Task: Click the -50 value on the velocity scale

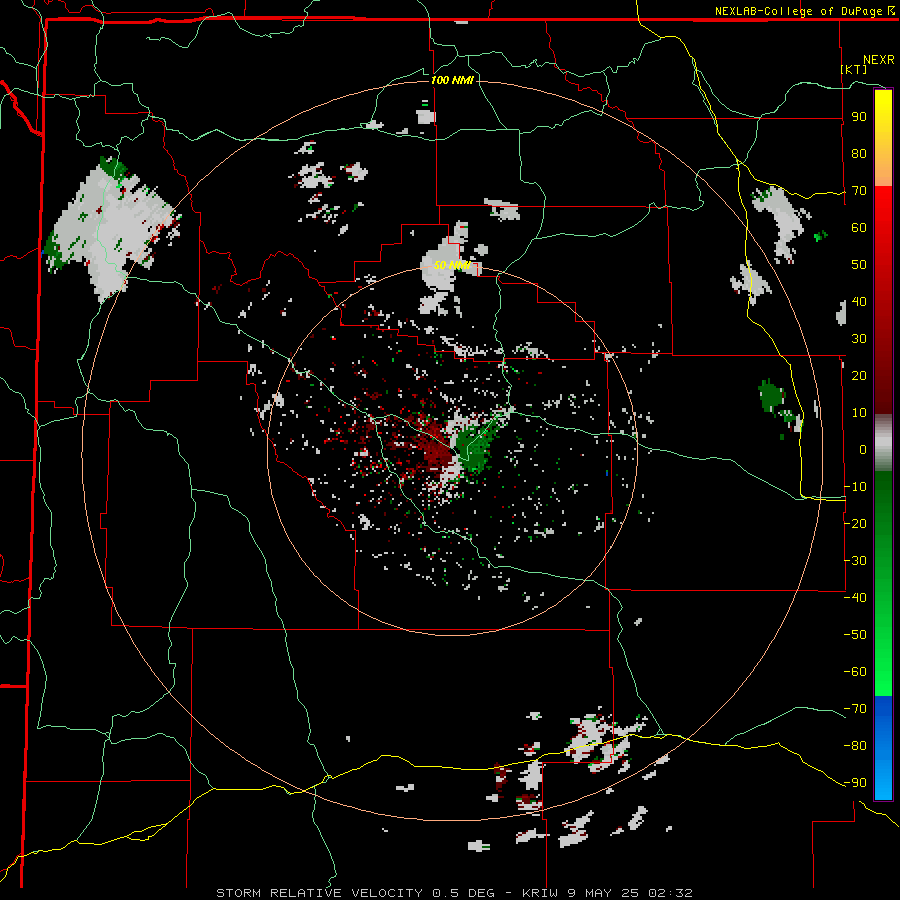Action: [x=855, y=634]
